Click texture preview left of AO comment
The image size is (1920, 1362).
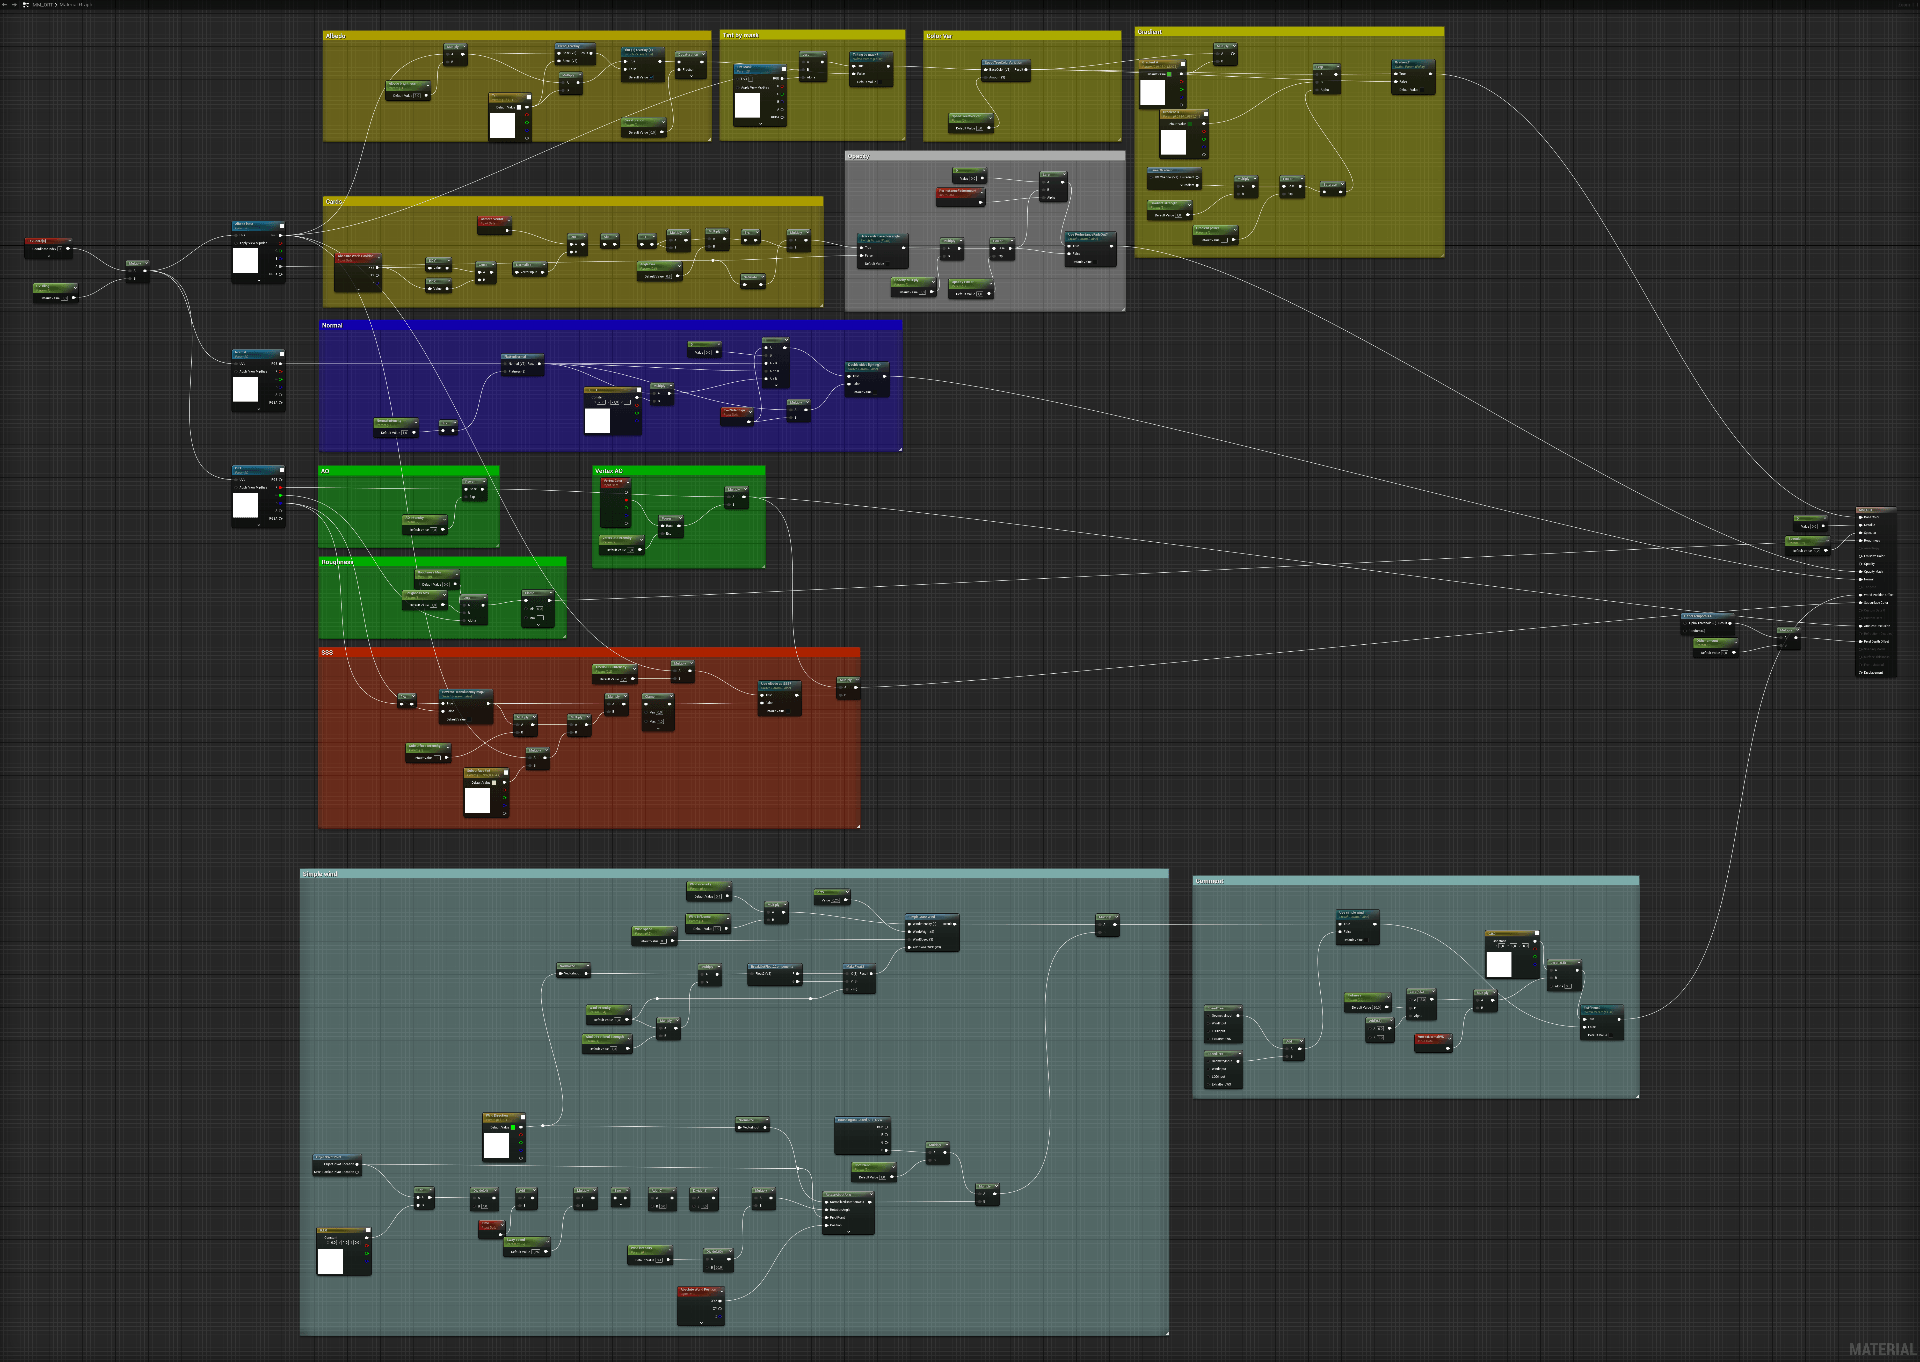[x=245, y=505]
